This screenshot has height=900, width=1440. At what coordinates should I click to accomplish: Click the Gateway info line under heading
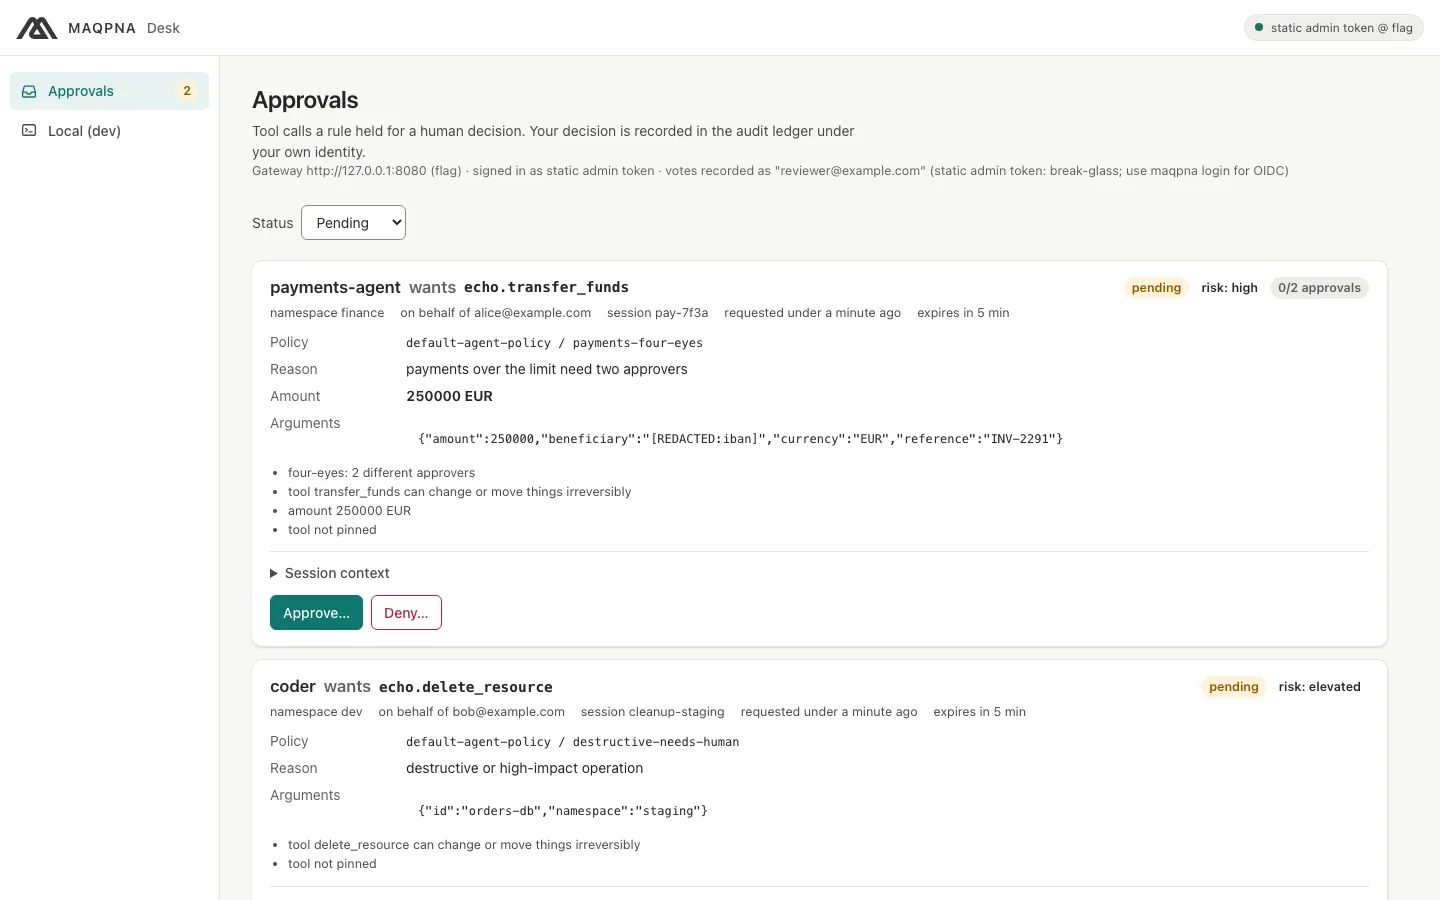[770, 171]
